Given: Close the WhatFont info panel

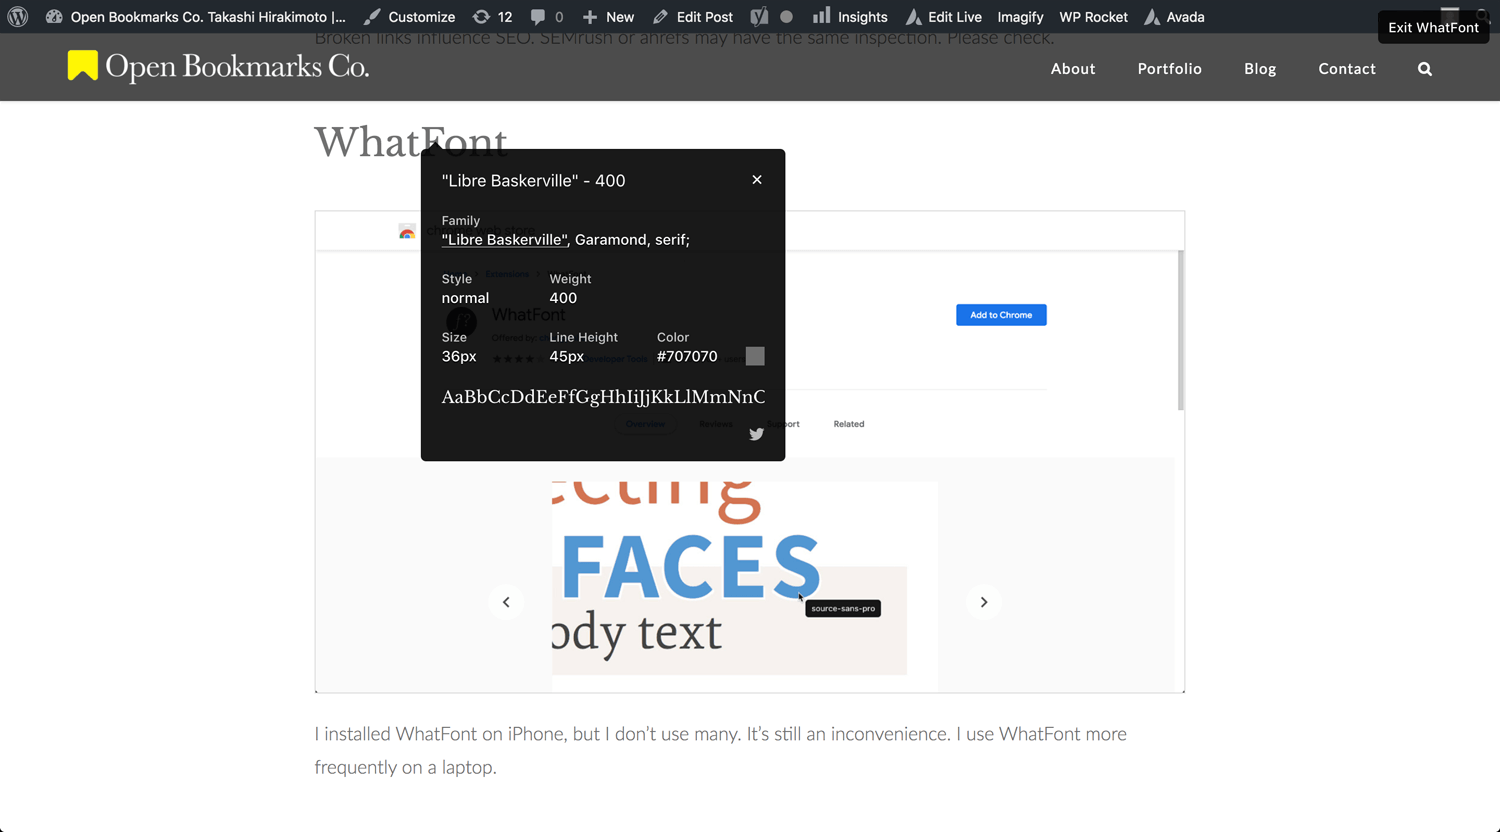Looking at the screenshot, I should pos(757,180).
